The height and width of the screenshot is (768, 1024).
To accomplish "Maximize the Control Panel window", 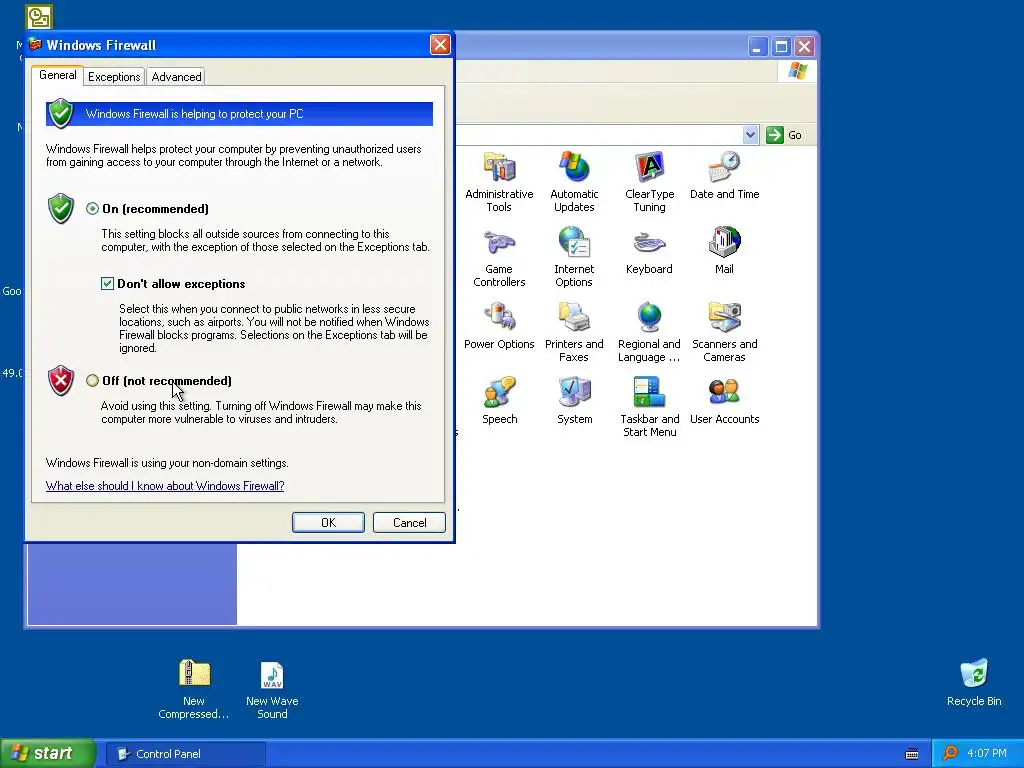I will 781,46.
